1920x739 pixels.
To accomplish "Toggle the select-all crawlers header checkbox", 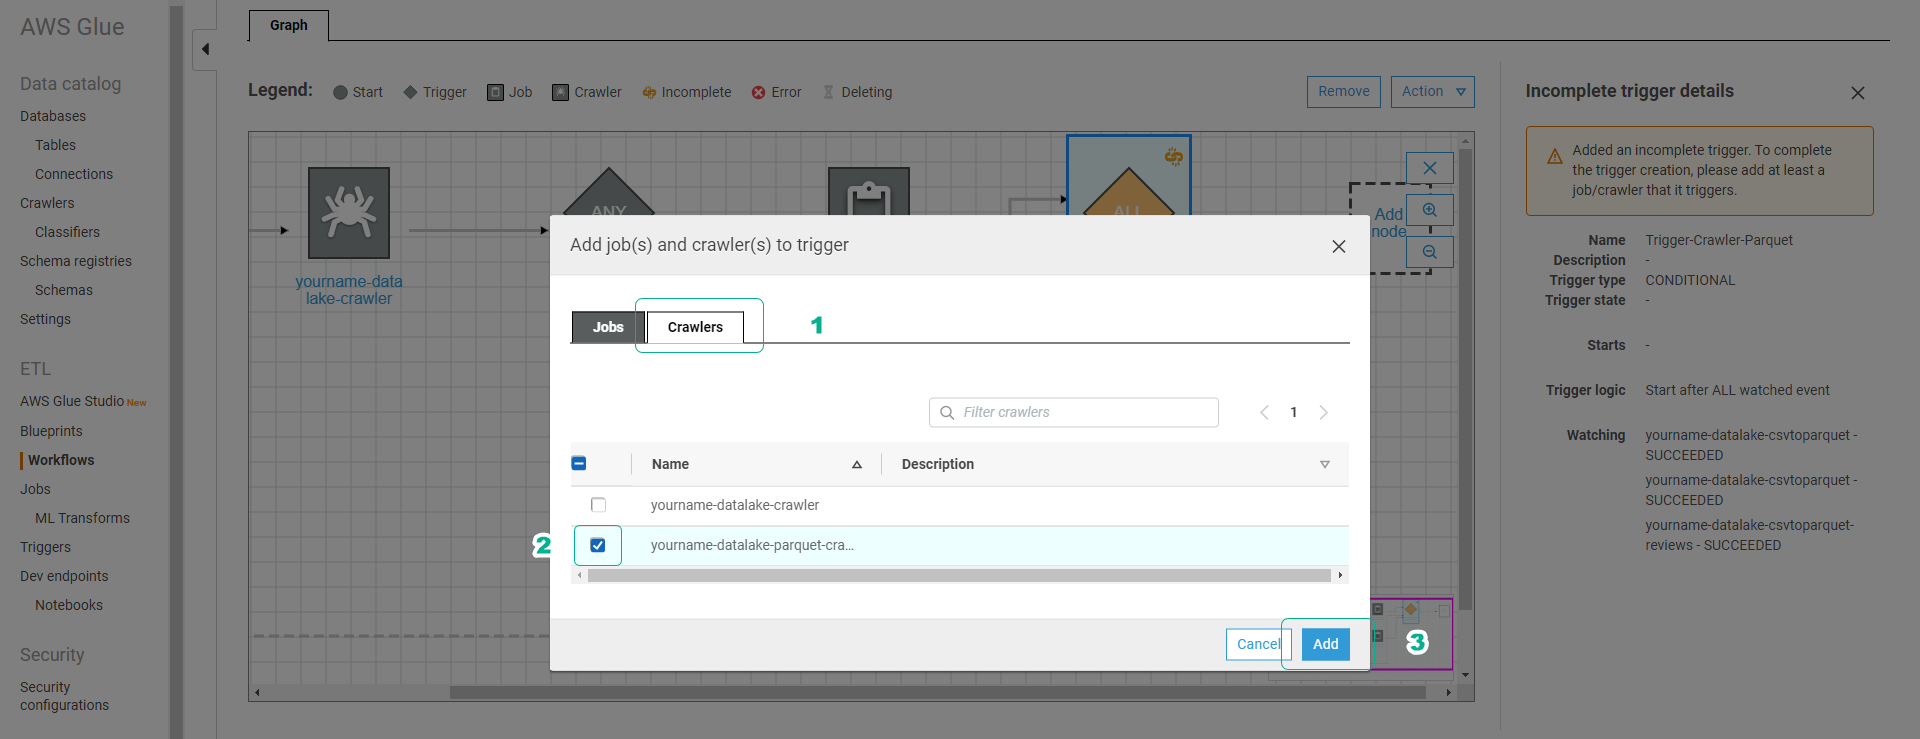I will click(x=579, y=463).
